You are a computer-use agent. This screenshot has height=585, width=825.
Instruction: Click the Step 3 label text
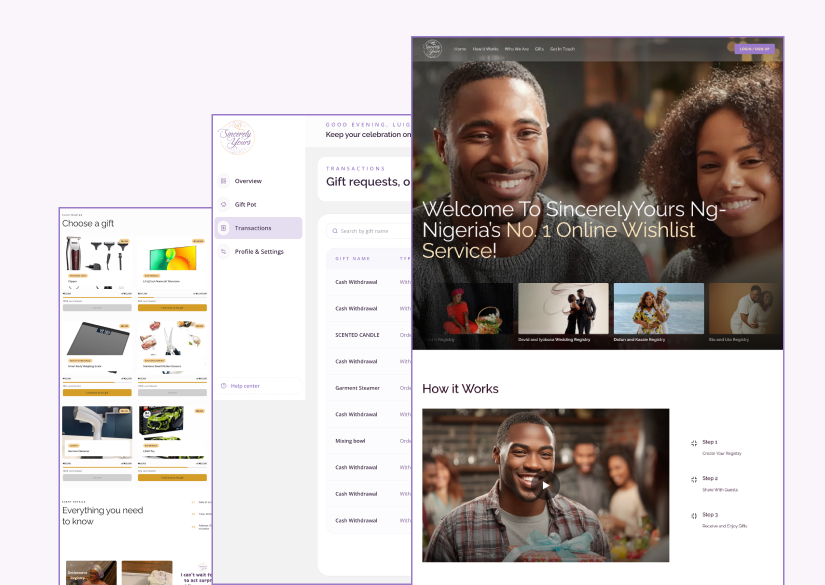(710, 515)
